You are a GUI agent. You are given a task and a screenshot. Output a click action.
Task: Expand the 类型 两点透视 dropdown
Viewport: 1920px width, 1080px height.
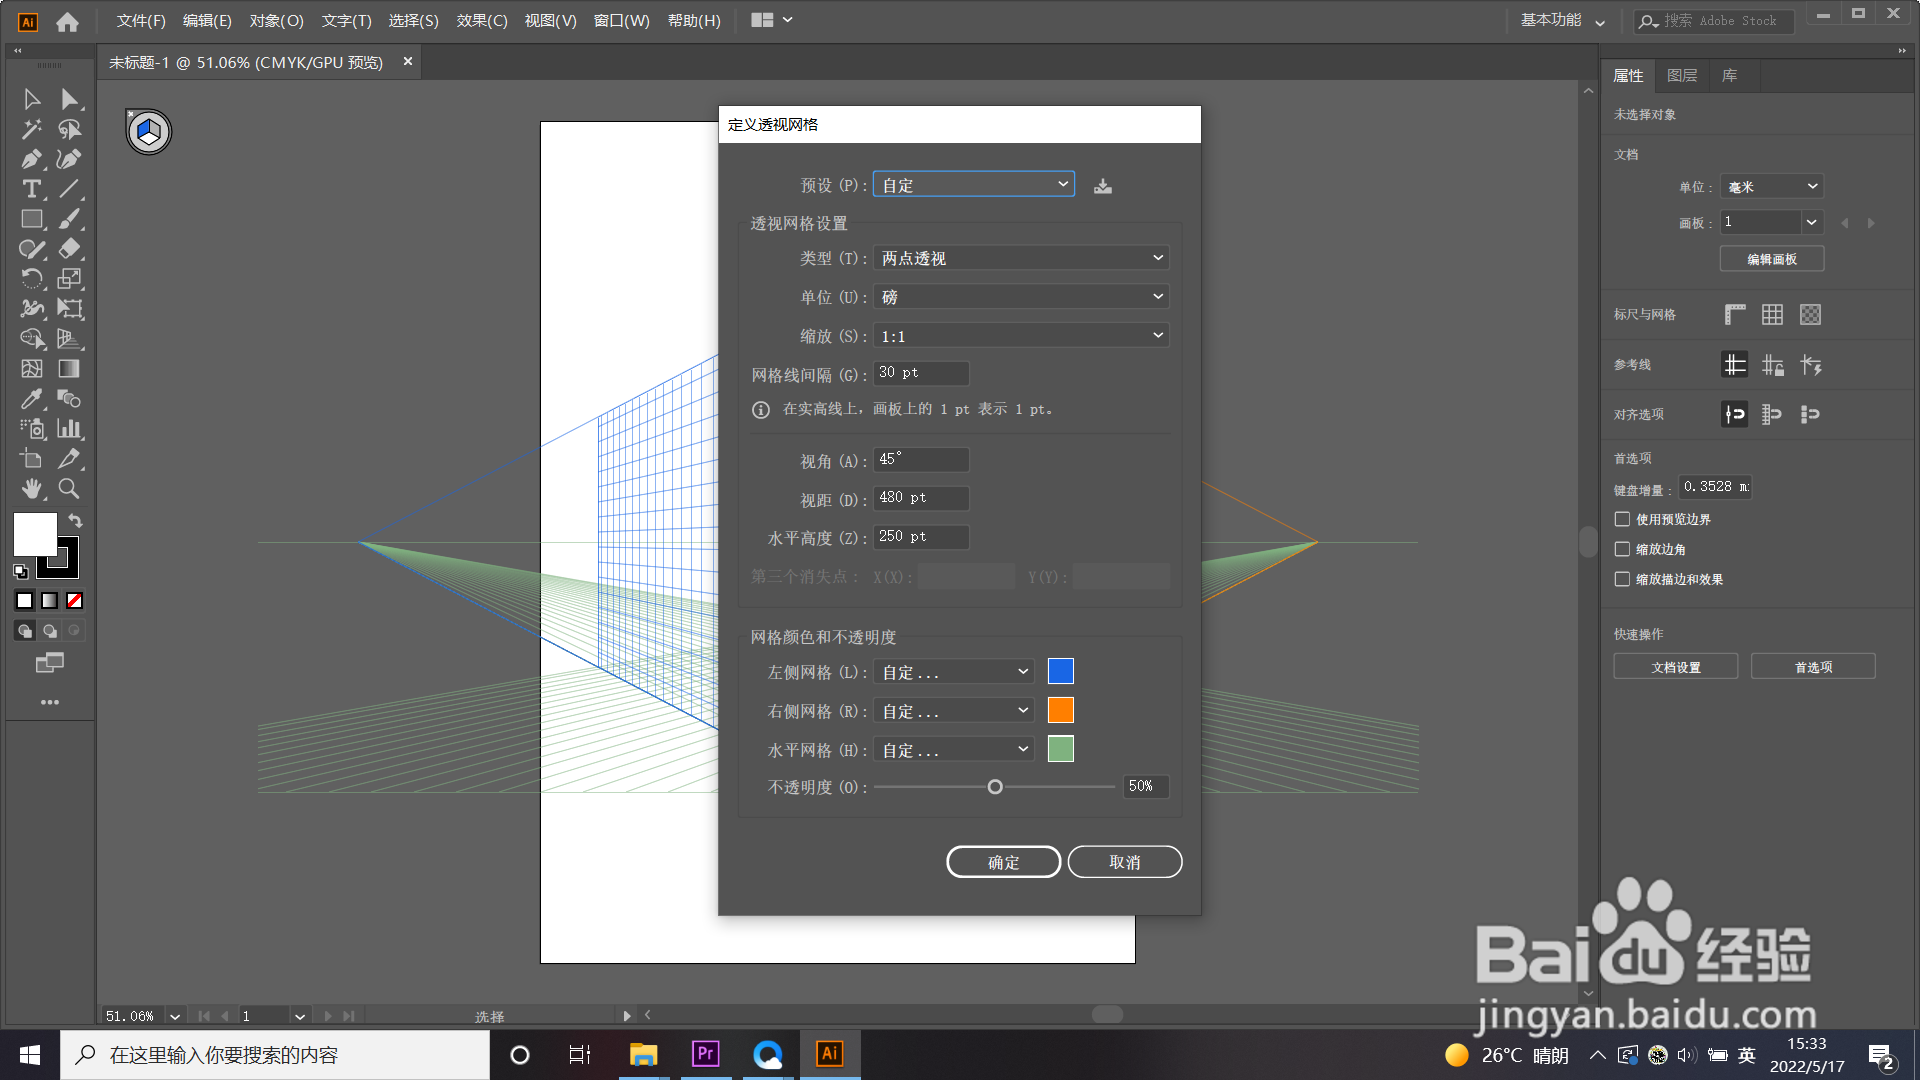click(x=1021, y=258)
